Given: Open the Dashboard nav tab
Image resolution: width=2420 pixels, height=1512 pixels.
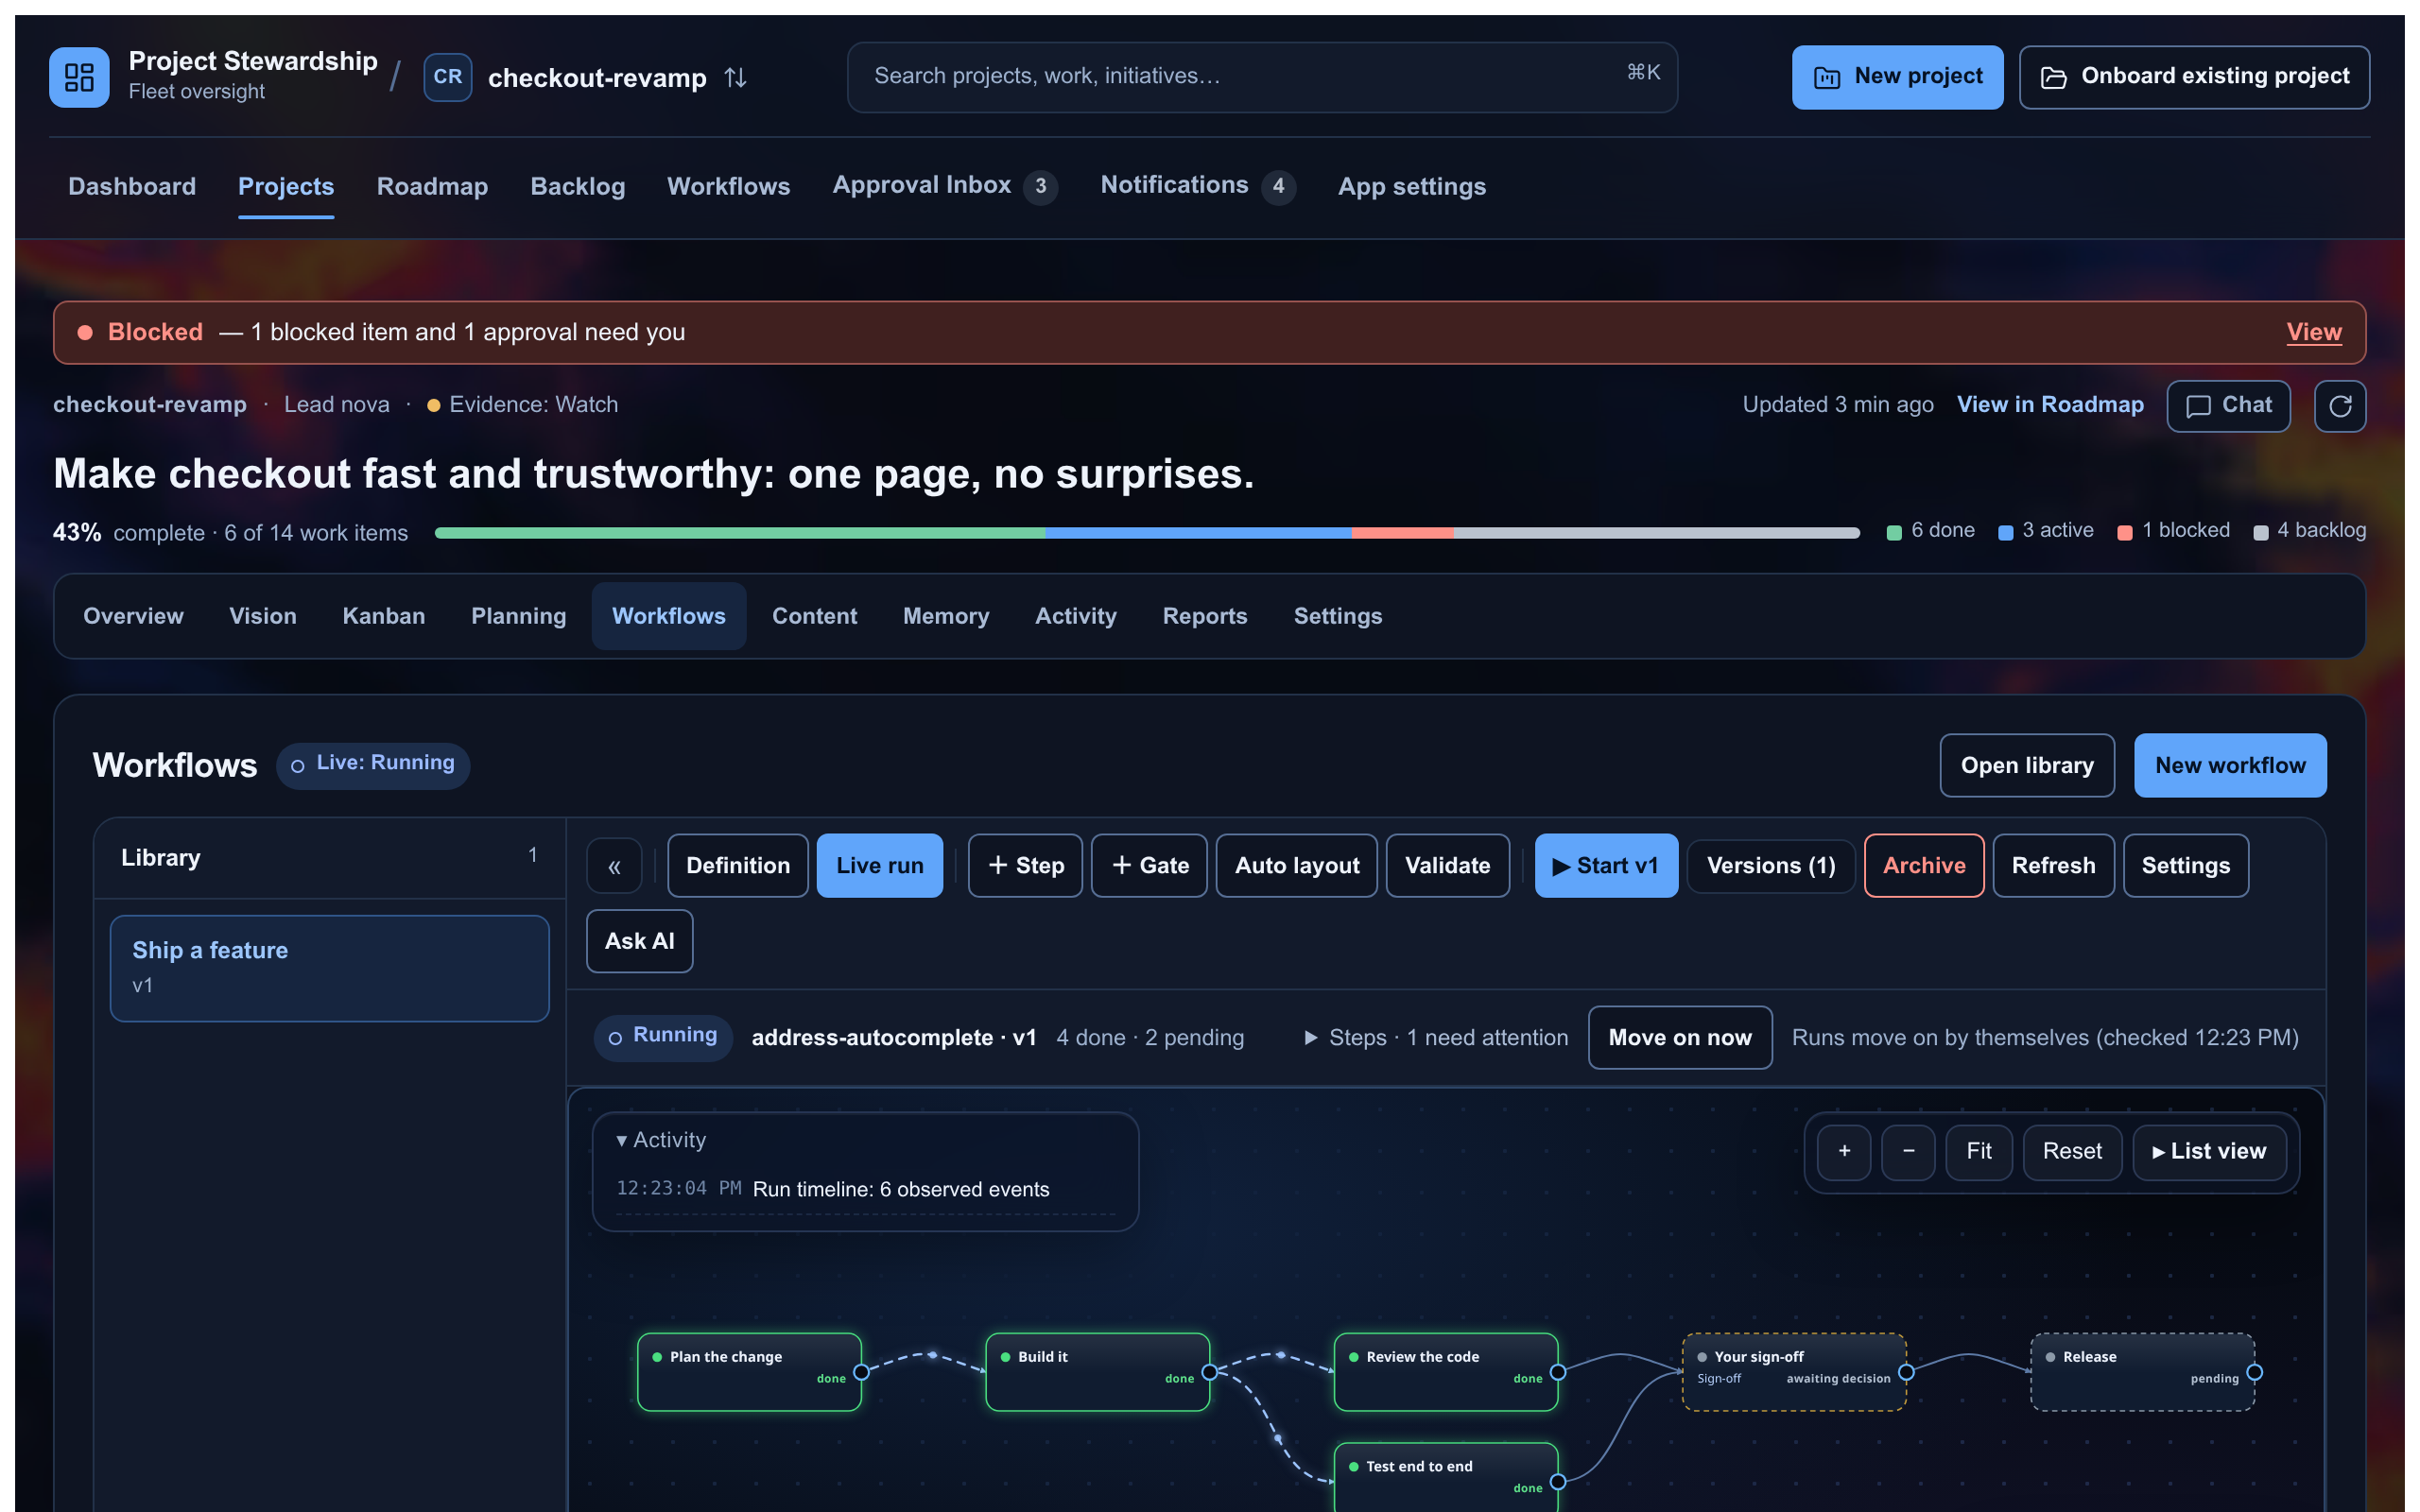Looking at the screenshot, I should (x=132, y=186).
